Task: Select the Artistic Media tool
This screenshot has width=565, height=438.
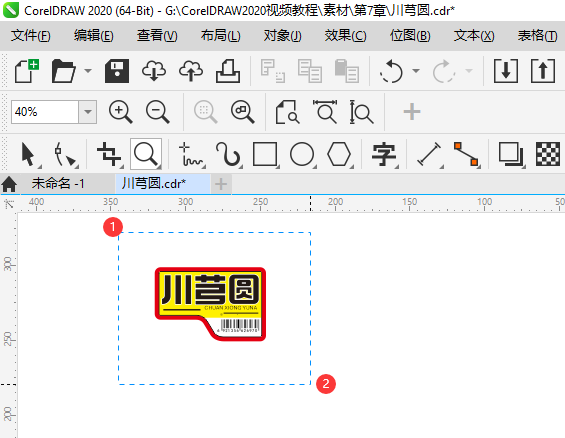Action: pyautogui.click(x=228, y=155)
